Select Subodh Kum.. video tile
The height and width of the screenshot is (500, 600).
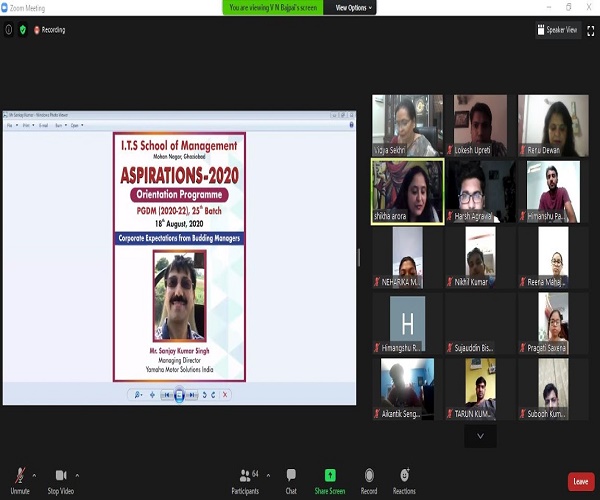tap(553, 389)
